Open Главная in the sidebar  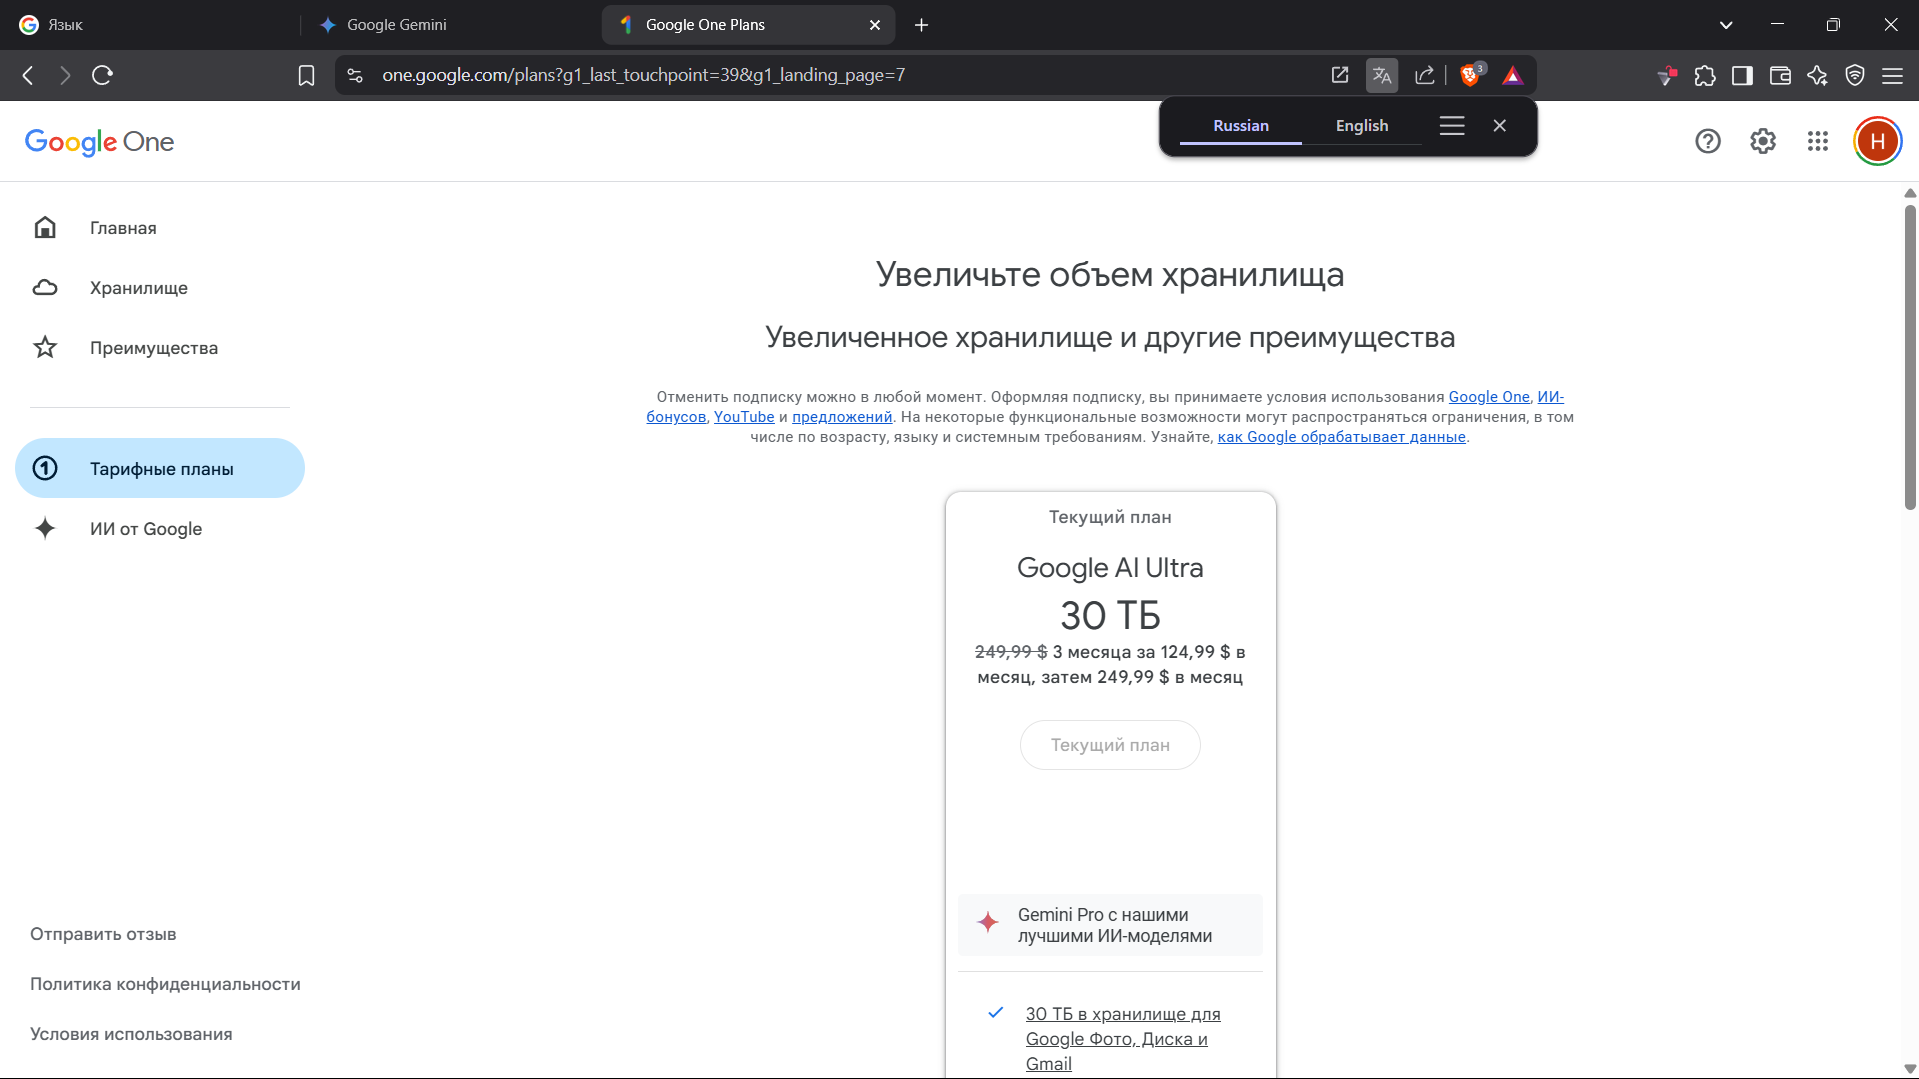coord(160,228)
